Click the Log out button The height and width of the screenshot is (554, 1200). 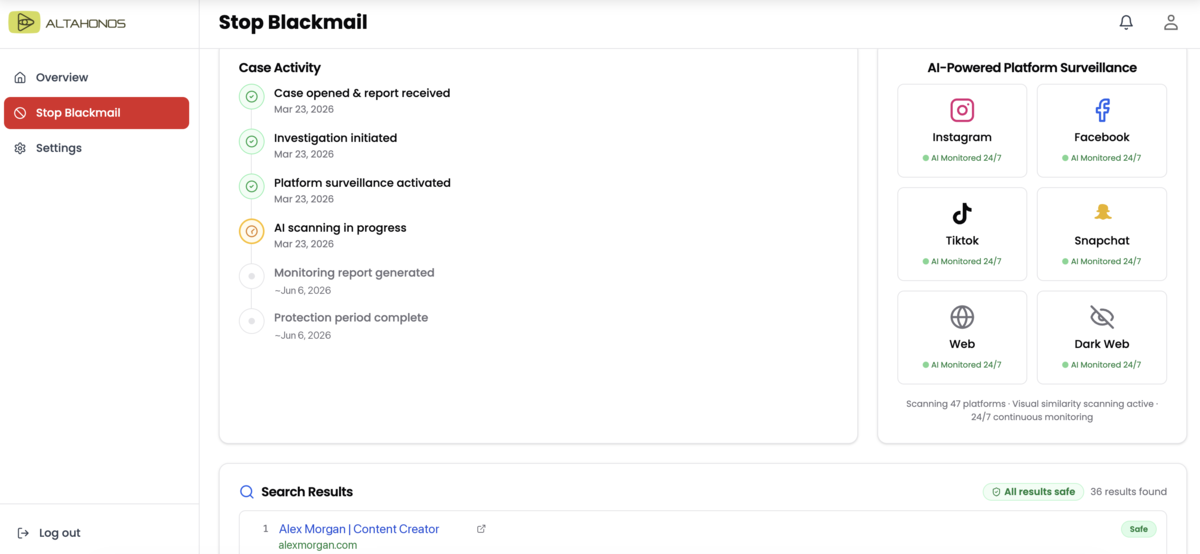[49, 533]
